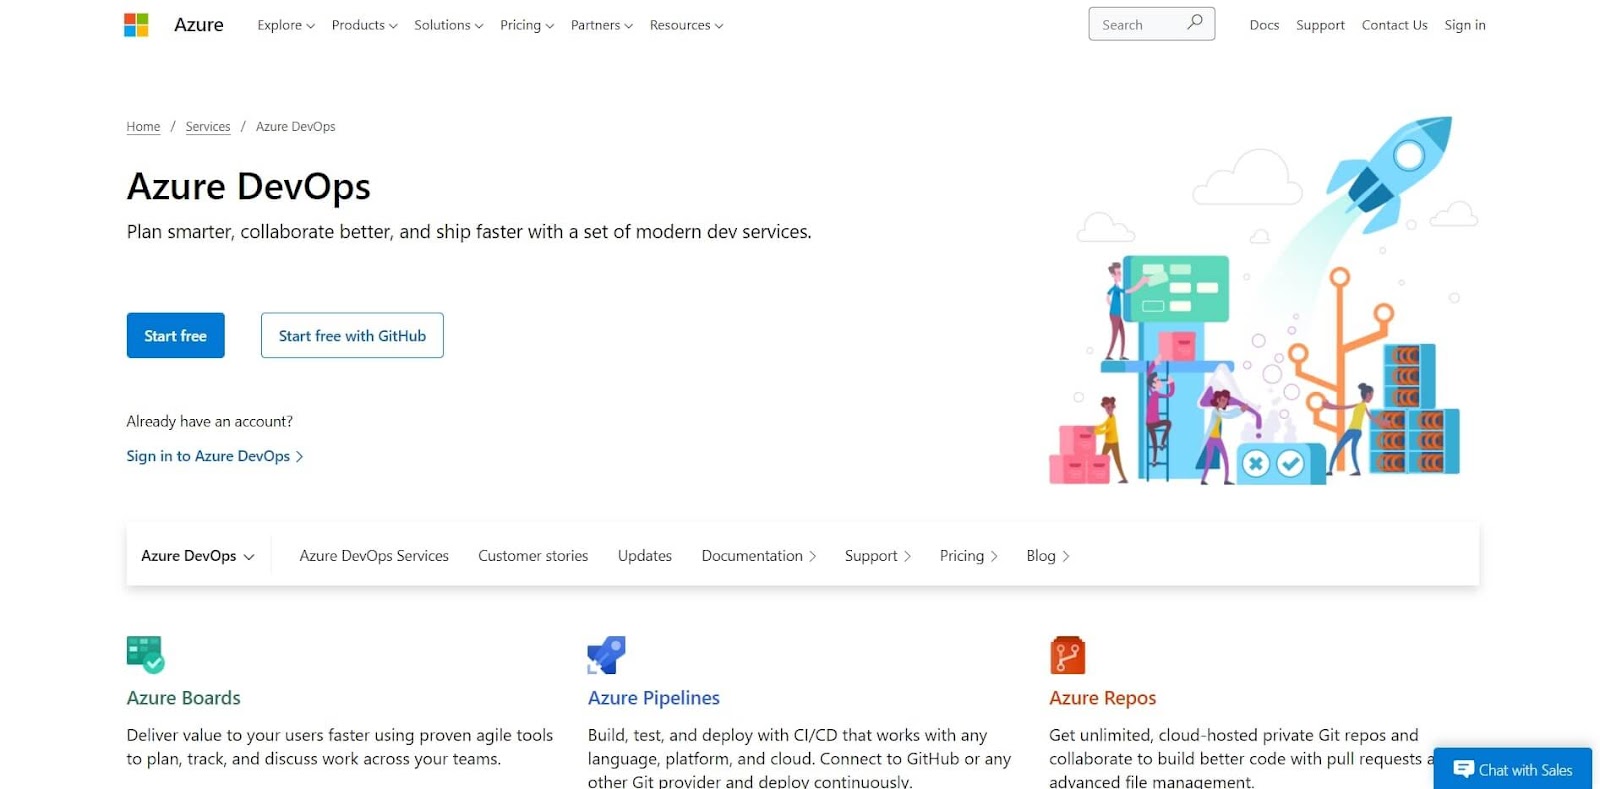Open the Explore dropdown menu

pyautogui.click(x=286, y=25)
